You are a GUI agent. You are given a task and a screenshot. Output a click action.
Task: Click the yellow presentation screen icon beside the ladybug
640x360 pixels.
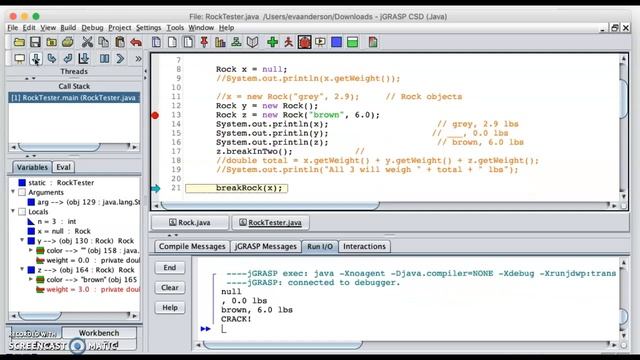click(x=320, y=42)
